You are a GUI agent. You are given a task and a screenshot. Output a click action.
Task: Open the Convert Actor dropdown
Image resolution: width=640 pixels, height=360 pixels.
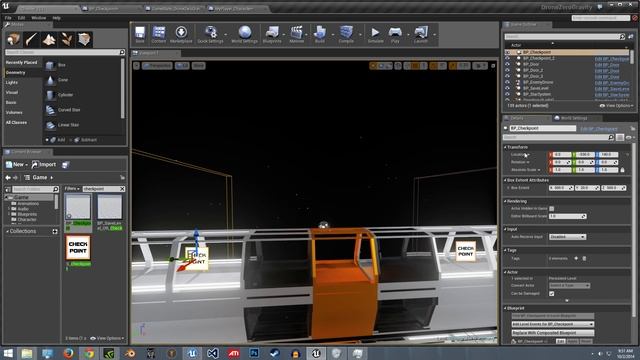(x=569, y=285)
